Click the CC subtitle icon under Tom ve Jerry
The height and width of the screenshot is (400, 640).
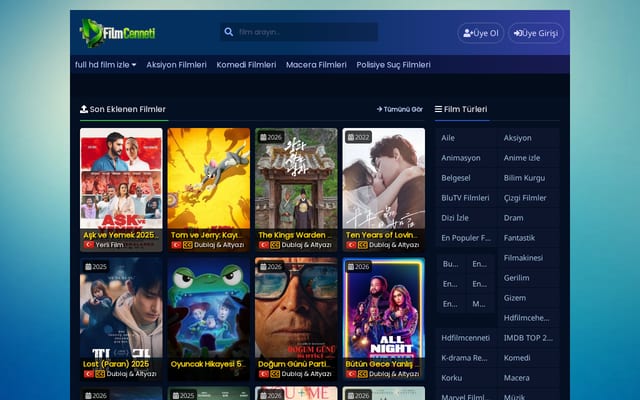pyautogui.click(x=187, y=245)
